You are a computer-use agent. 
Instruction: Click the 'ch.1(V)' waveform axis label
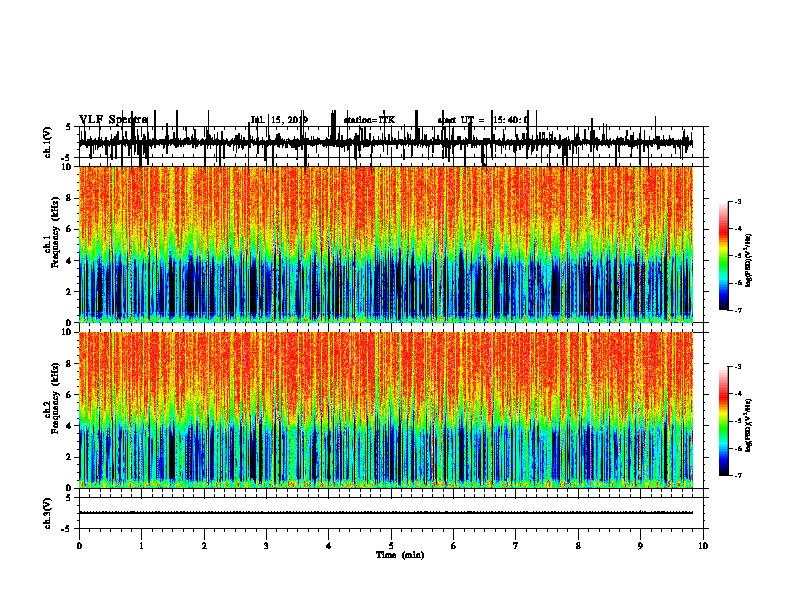[48, 142]
